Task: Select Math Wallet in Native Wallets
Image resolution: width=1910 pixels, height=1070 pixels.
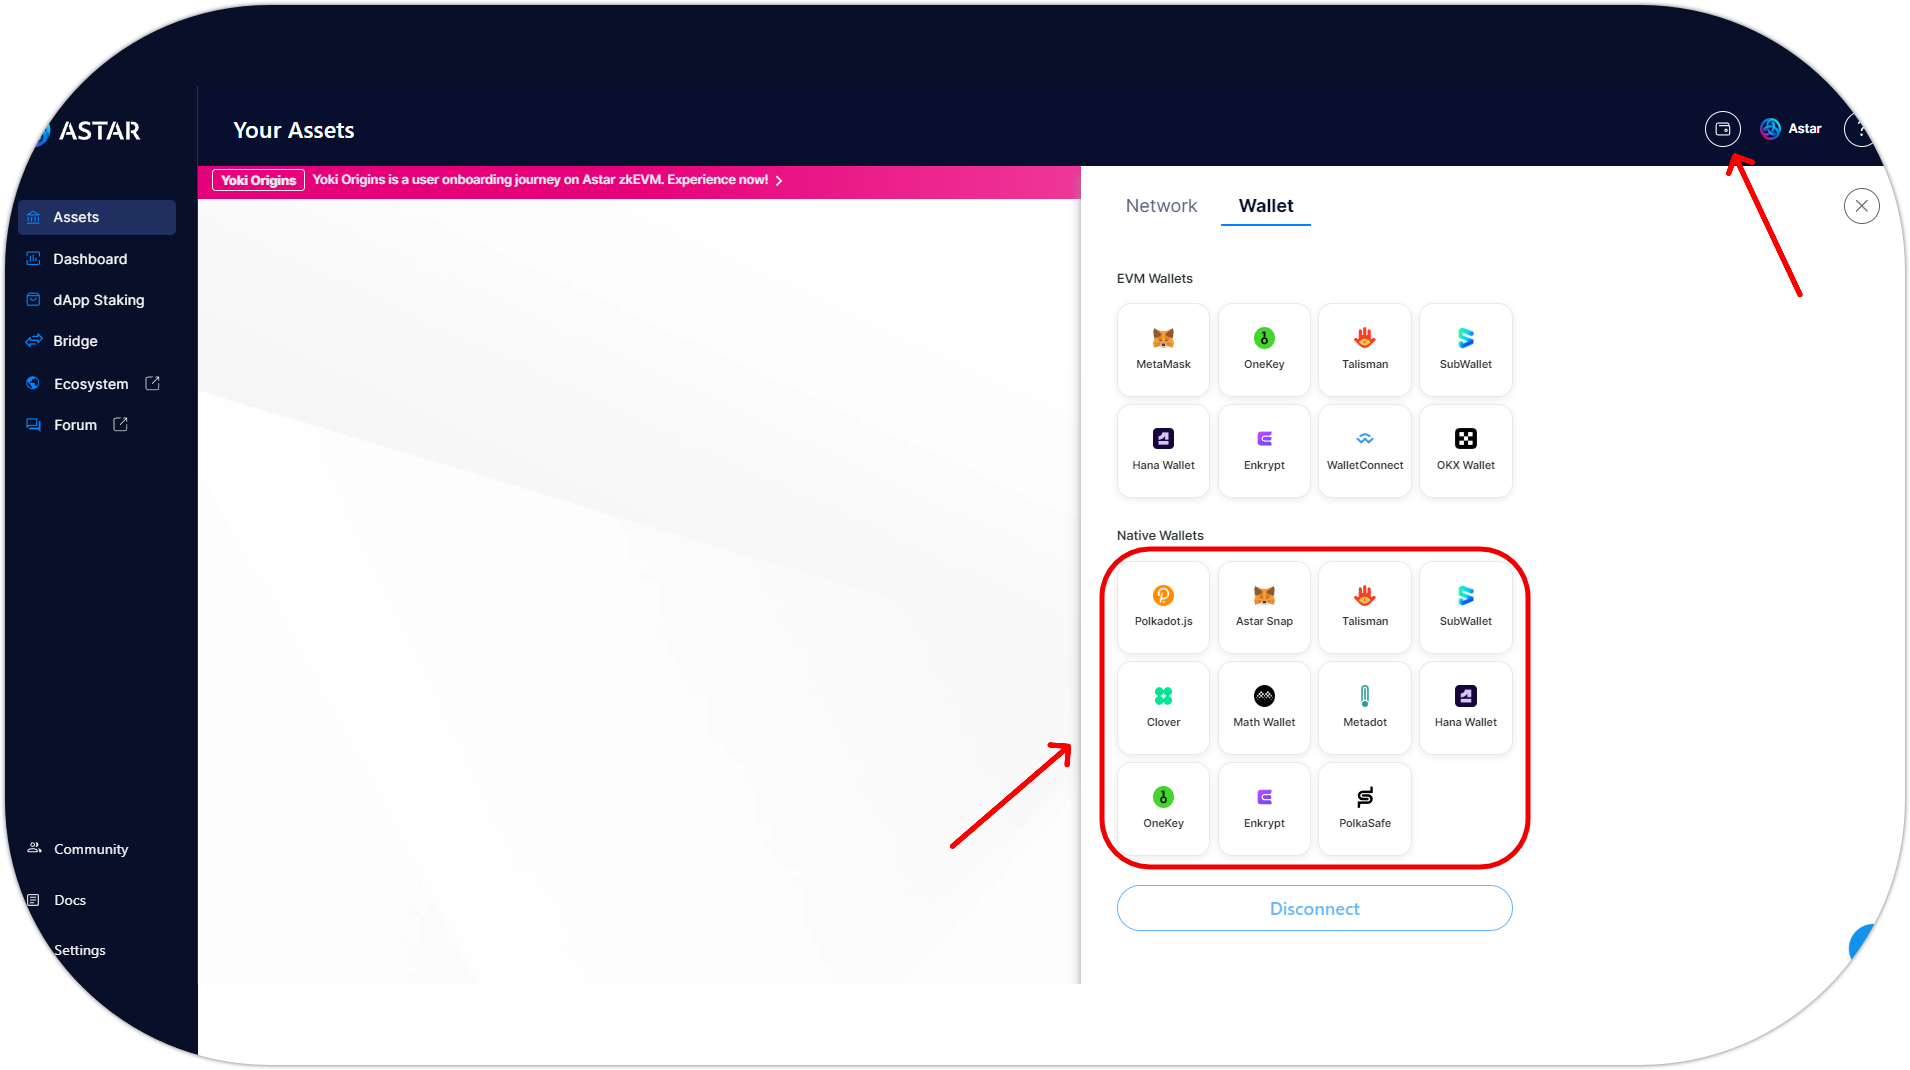Action: coord(1264,707)
